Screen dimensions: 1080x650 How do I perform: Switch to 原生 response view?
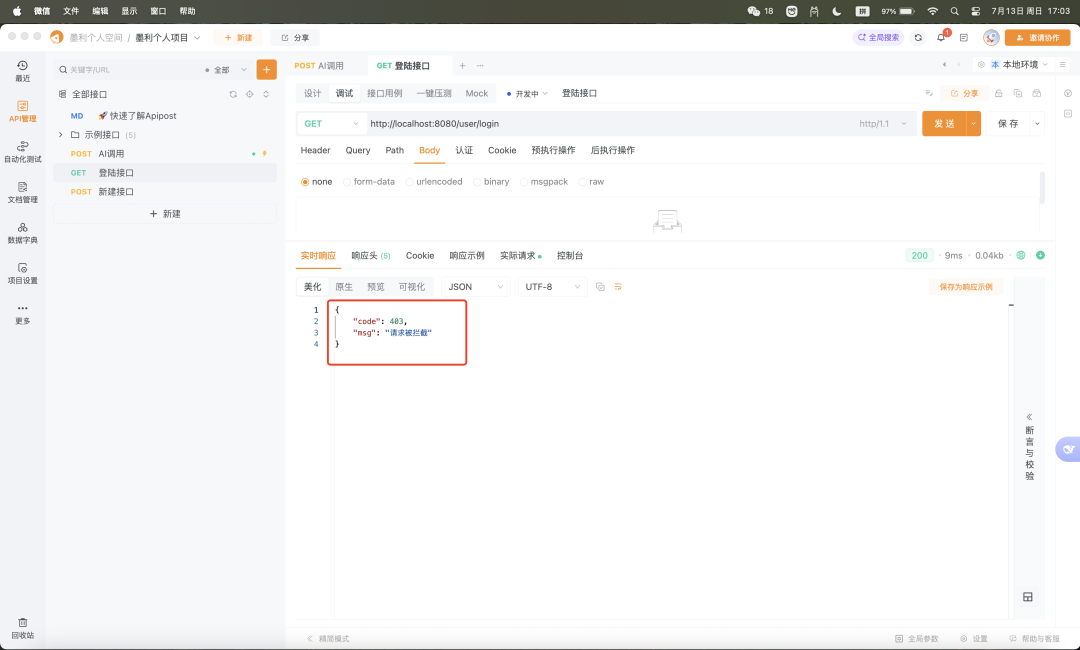click(344, 286)
